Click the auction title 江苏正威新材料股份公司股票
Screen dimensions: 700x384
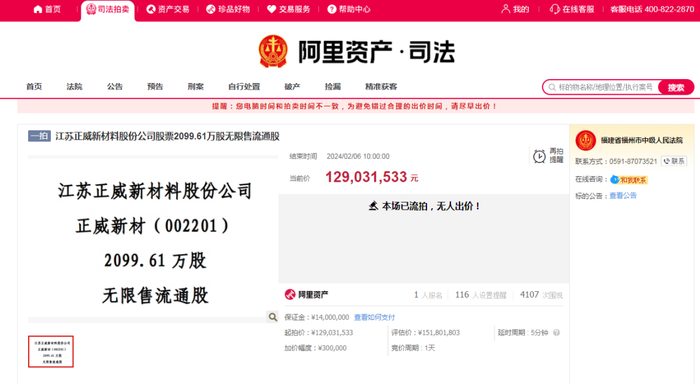(x=167, y=136)
